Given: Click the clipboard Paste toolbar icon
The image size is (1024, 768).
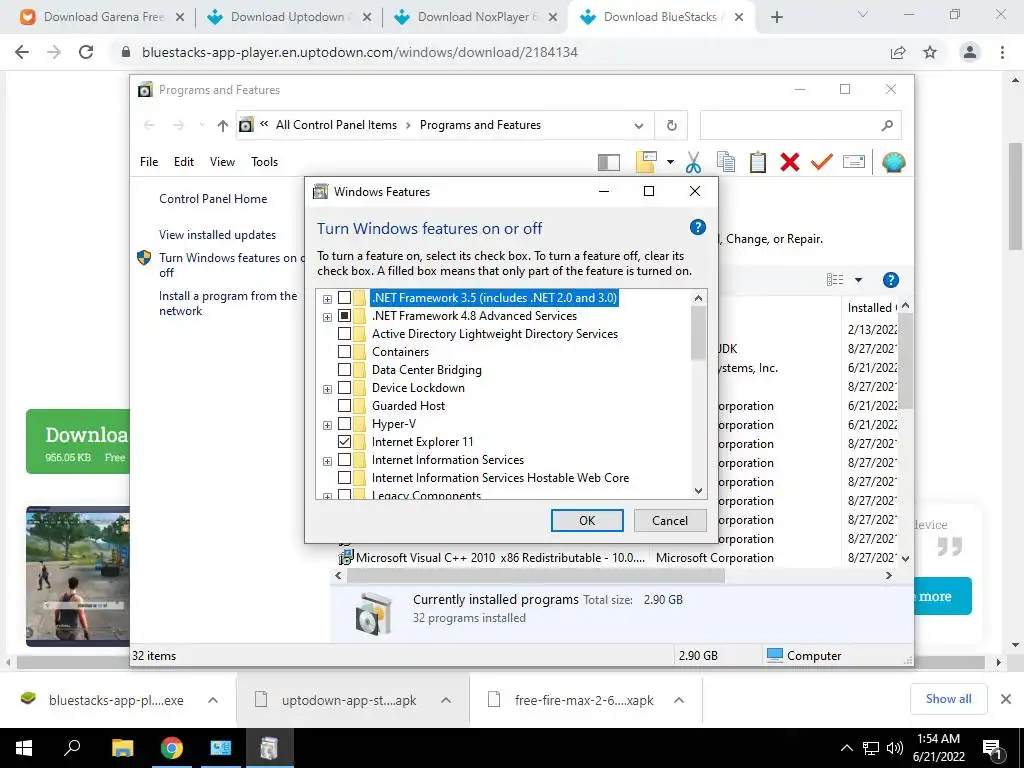Looking at the screenshot, I should coord(758,162).
